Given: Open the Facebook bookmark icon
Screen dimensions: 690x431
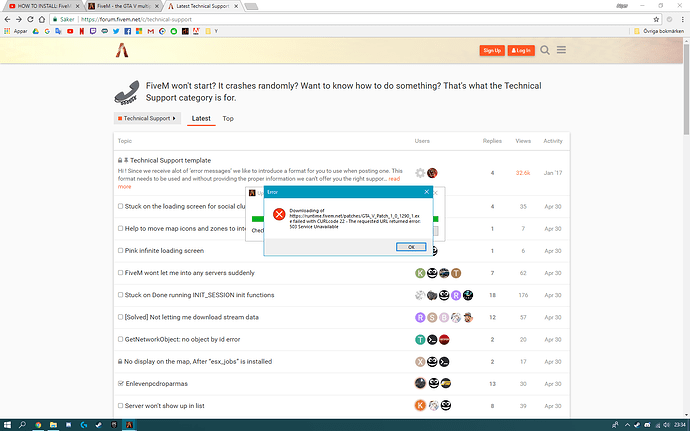Looking at the screenshot, I should click(128, 31).
